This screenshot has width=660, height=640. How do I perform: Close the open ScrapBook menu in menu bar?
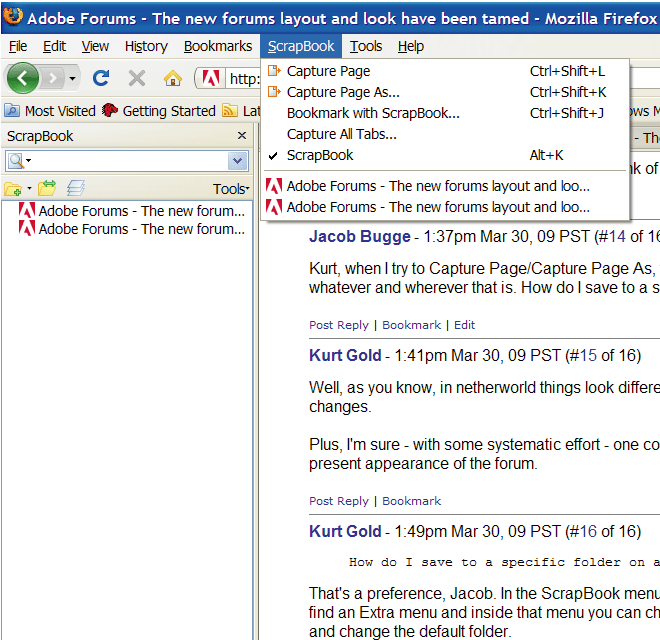pyautogui.click(x=301, y=46)
